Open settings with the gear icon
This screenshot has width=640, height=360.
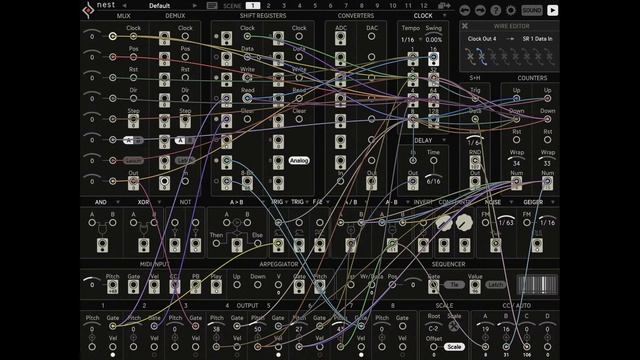[x=511, y=10]
